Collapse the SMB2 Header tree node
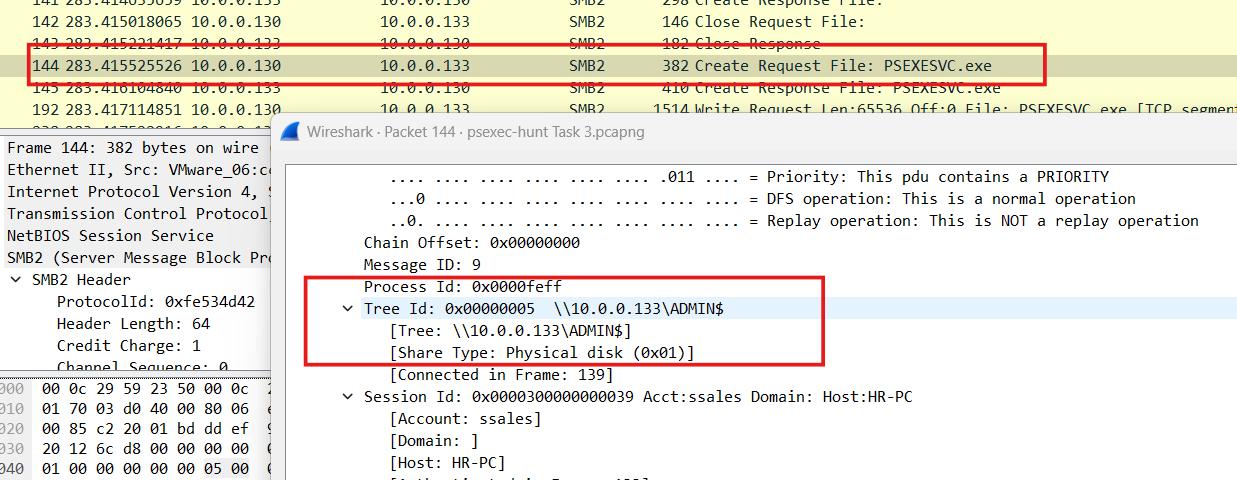This screenshot has height=480, width=1237. (16, 280)
